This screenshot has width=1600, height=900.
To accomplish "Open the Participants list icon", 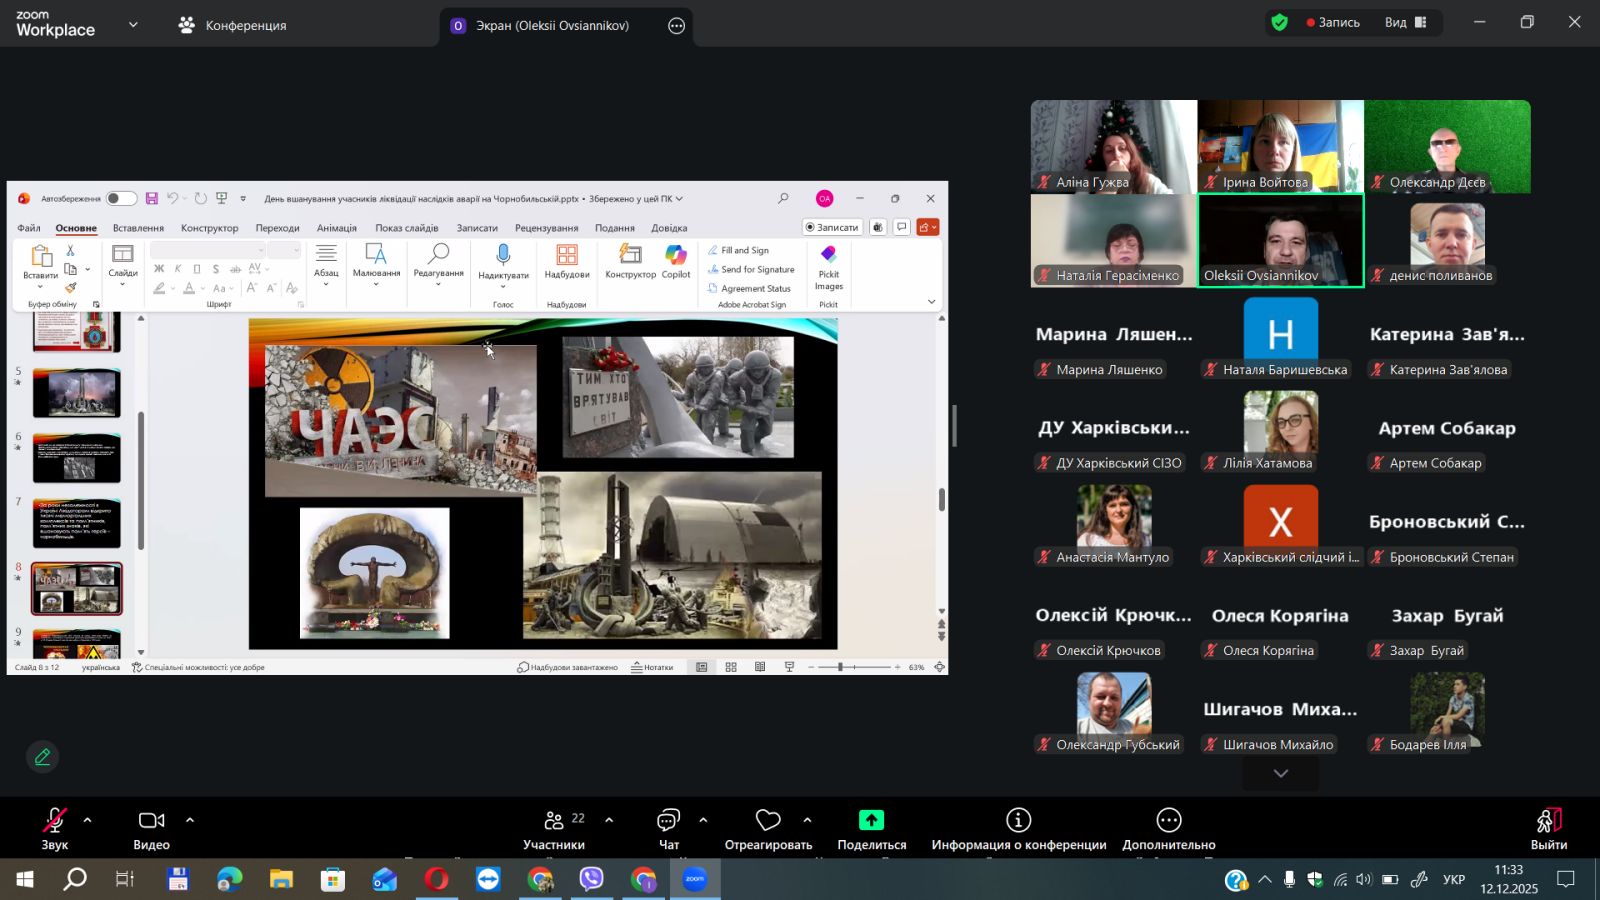I will [554, 820].
